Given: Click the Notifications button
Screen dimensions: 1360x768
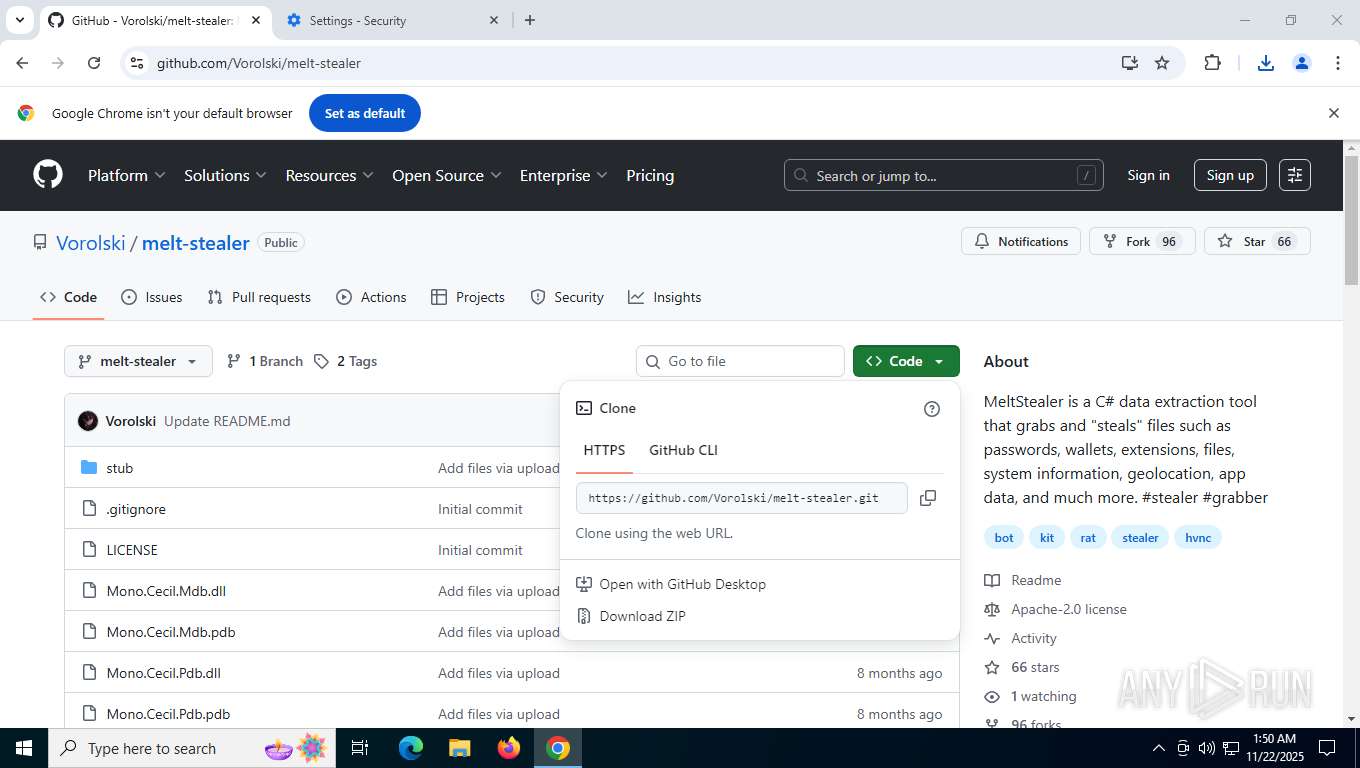Looking at the screenshot, I should pyautogui.click(x=1021, y=241).
